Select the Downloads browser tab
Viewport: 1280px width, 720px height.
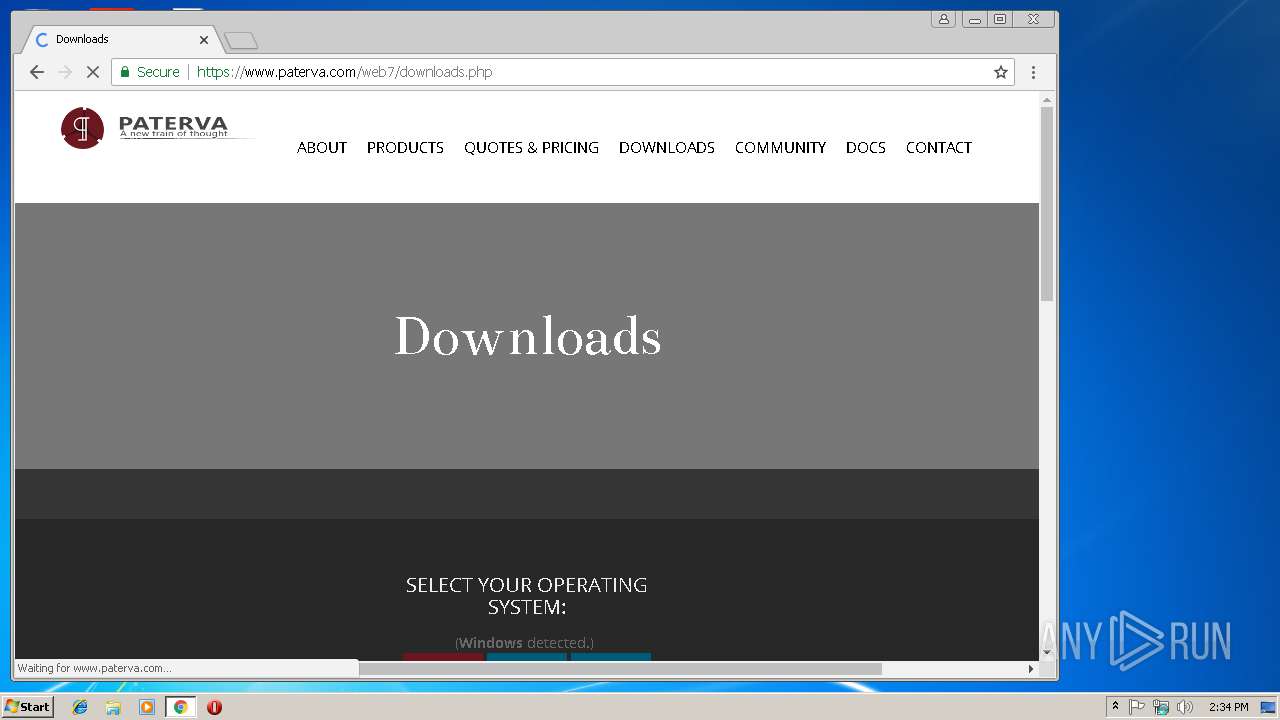point(120,40)
